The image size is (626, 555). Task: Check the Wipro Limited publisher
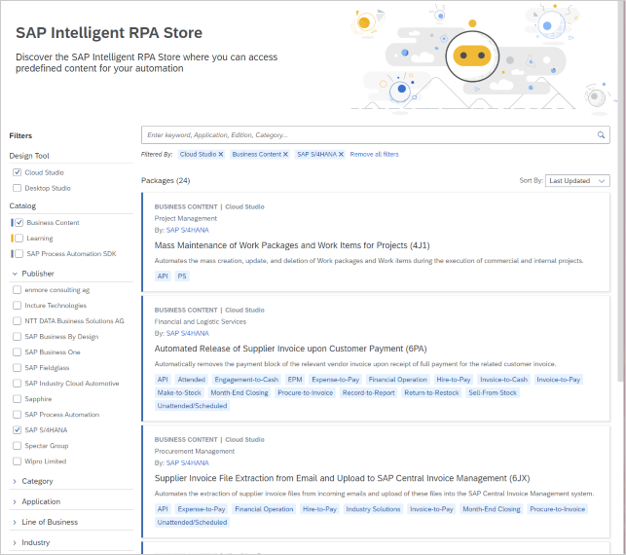tap(17, 461)
